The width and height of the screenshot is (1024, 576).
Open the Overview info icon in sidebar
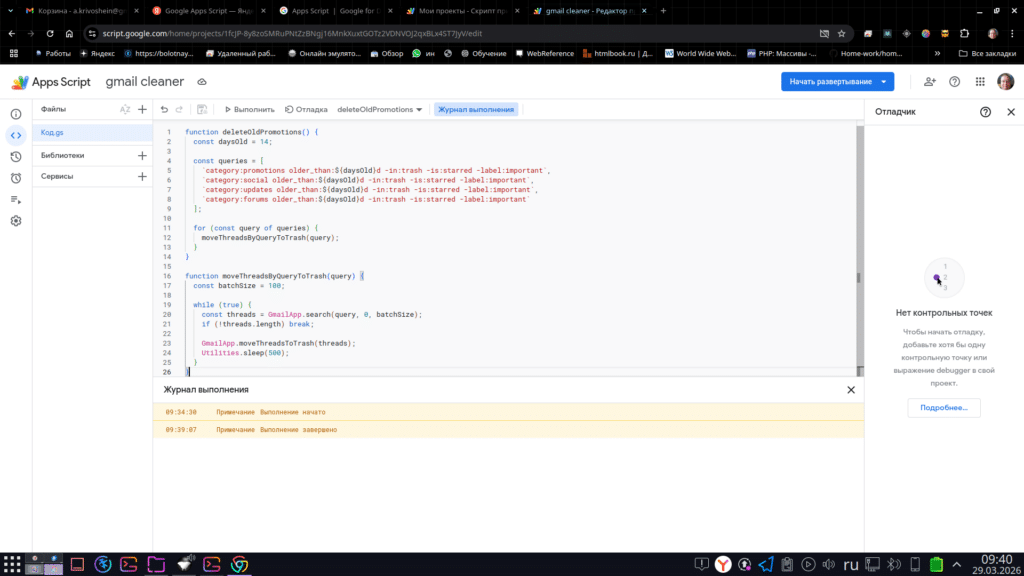click(16, 114)
